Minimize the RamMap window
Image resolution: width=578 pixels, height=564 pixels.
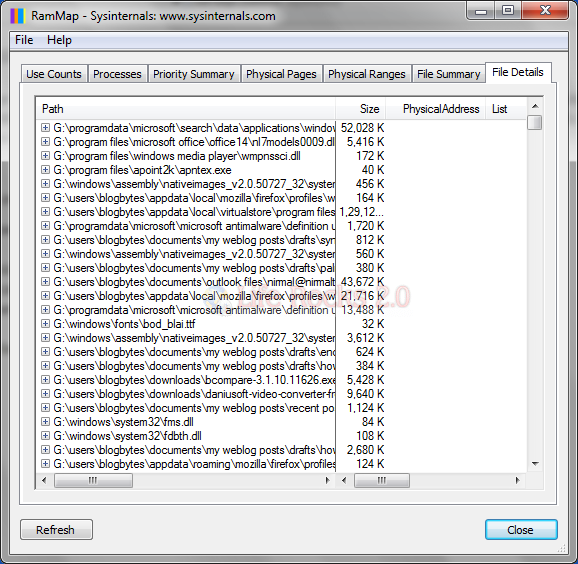481,11
